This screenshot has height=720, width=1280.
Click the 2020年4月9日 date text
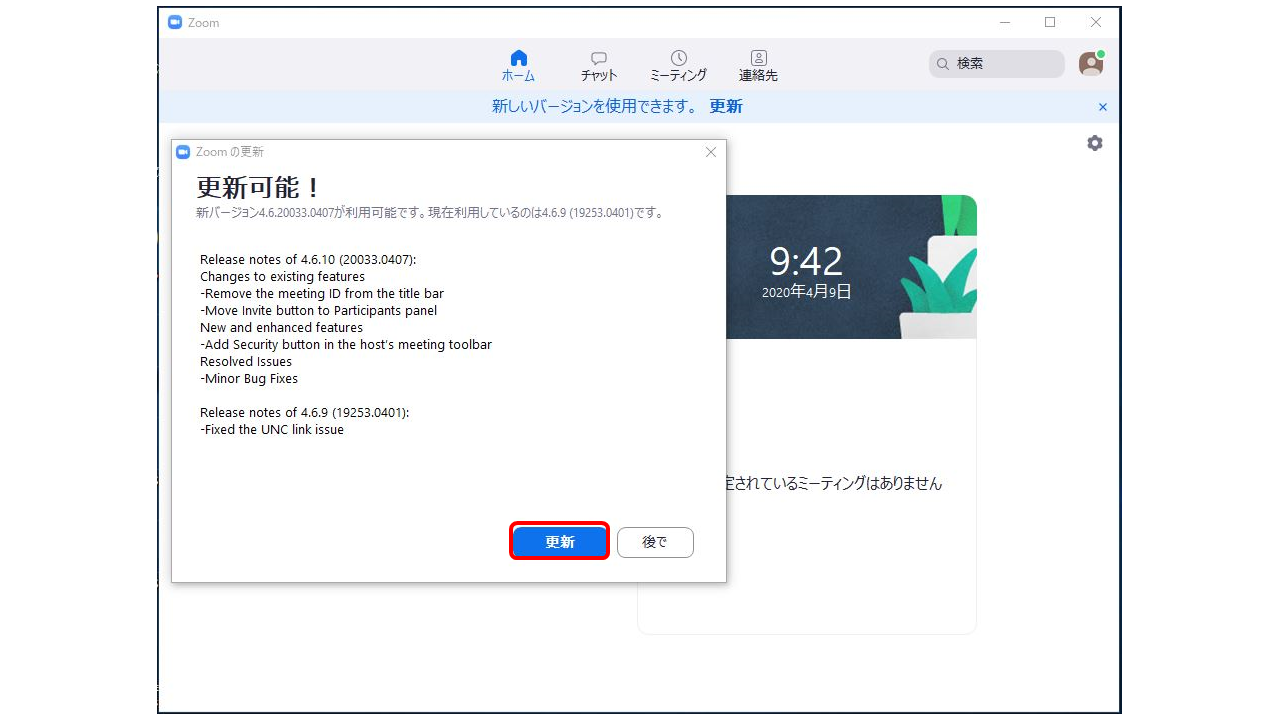(x=806, y=292)
